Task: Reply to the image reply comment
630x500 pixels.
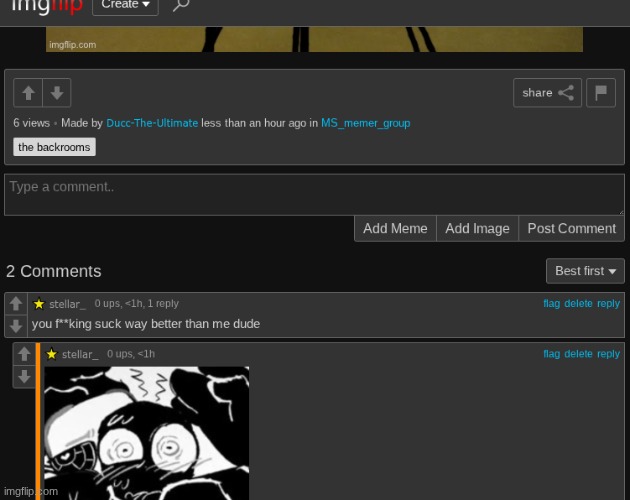Action: coord(608,354)
